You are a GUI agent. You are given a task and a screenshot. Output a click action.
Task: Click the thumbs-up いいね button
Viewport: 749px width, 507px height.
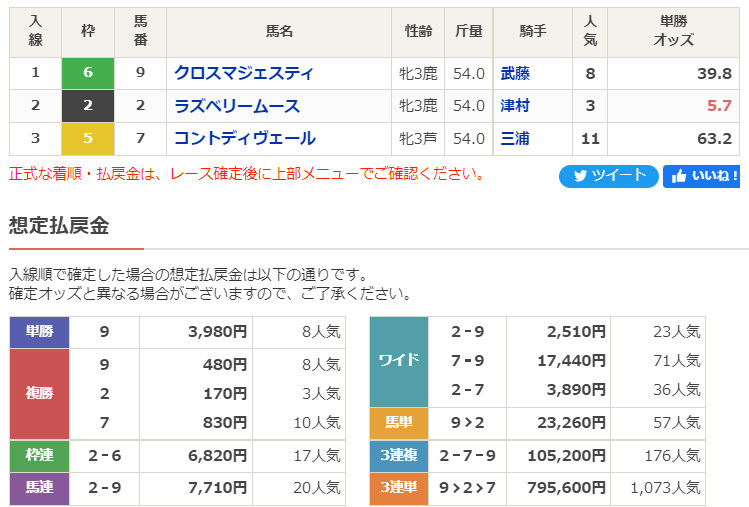point(701,176)
